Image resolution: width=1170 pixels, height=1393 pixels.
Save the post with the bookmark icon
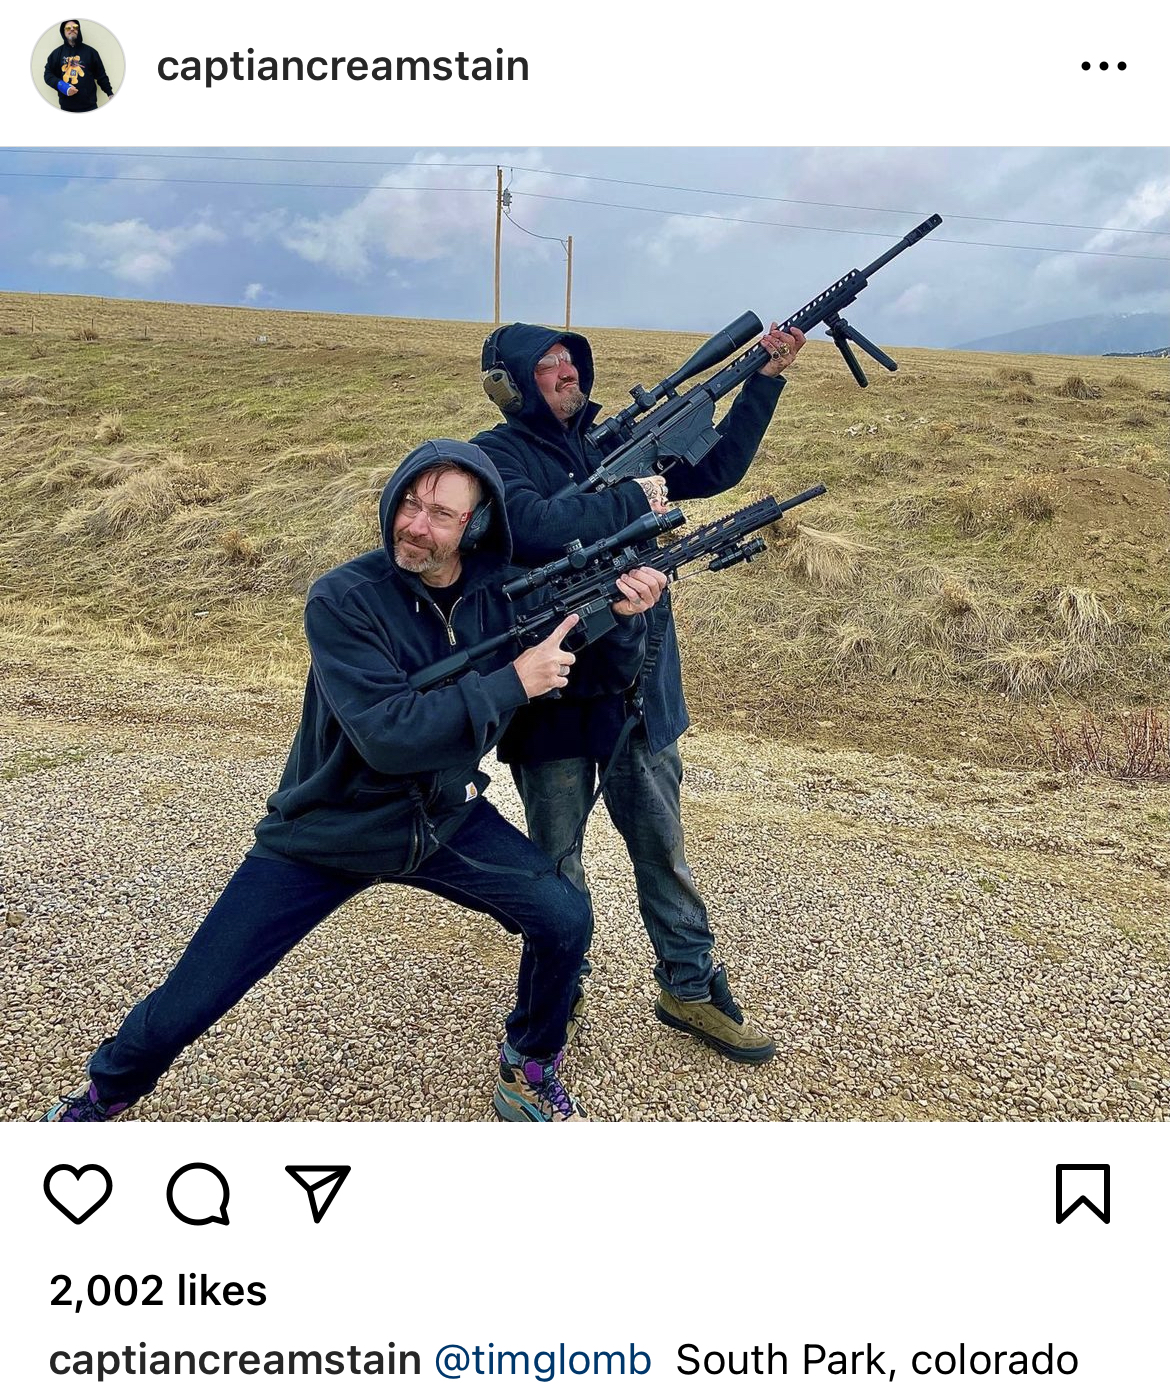(1083, 1193)
